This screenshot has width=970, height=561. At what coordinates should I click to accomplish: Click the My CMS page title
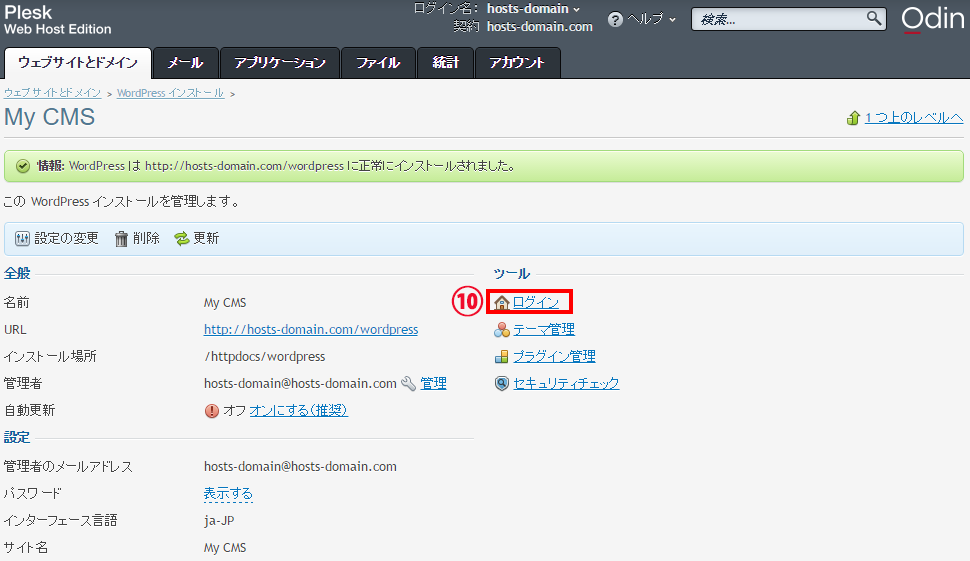tap(49, 118)
